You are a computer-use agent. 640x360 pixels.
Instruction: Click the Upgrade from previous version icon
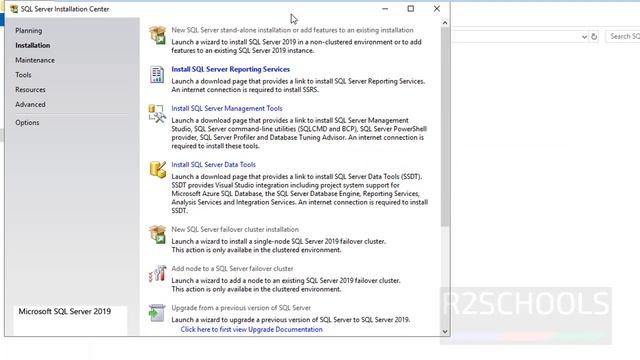tap(157, 313)
